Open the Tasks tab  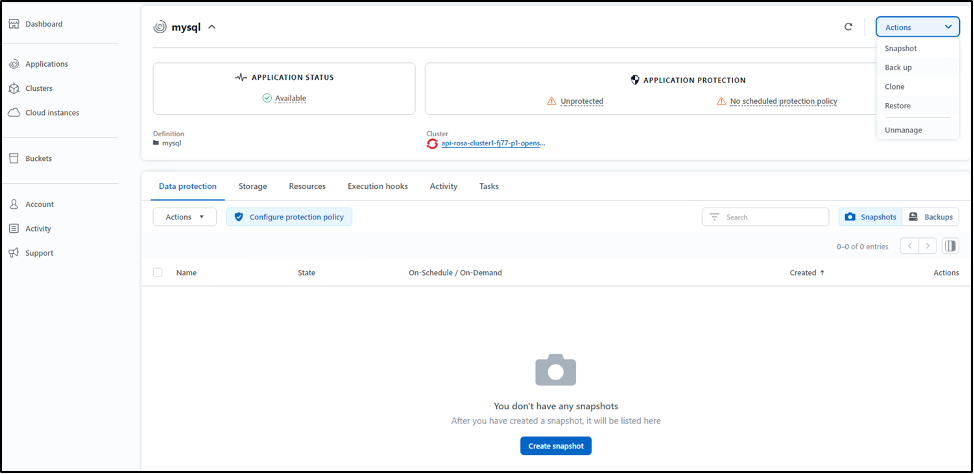pos(489,186)
